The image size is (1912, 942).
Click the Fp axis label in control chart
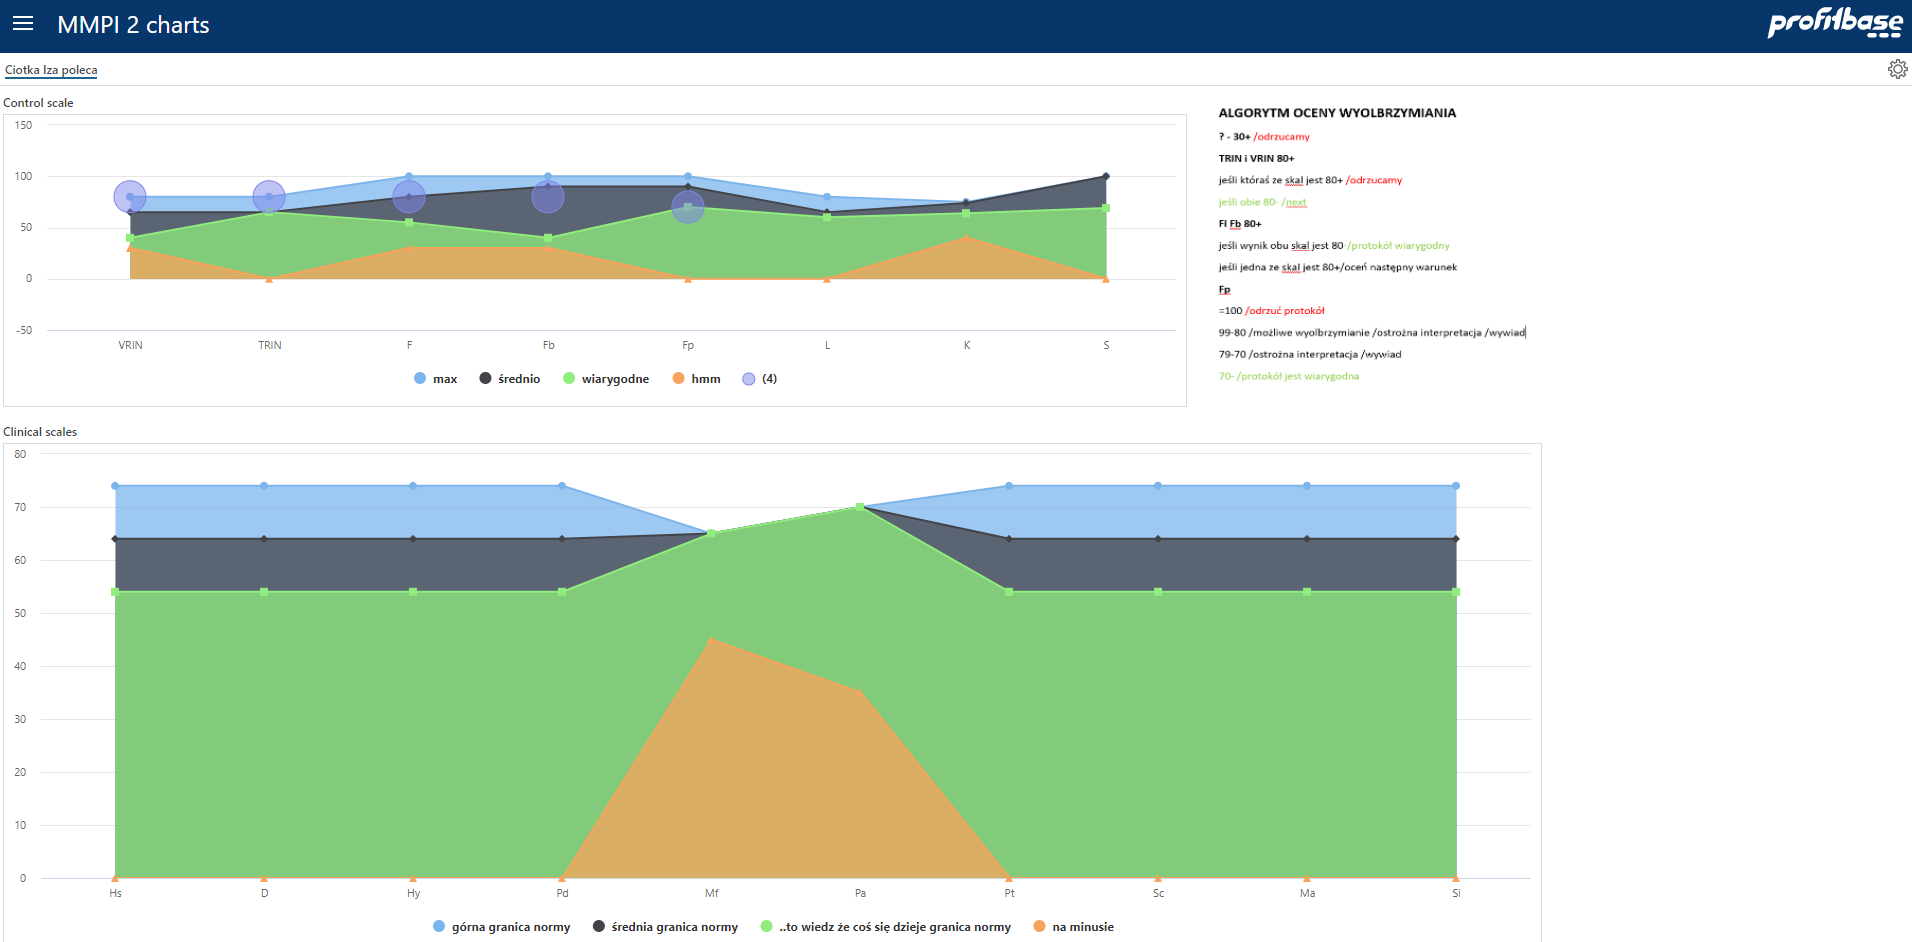tap(688, 345)
